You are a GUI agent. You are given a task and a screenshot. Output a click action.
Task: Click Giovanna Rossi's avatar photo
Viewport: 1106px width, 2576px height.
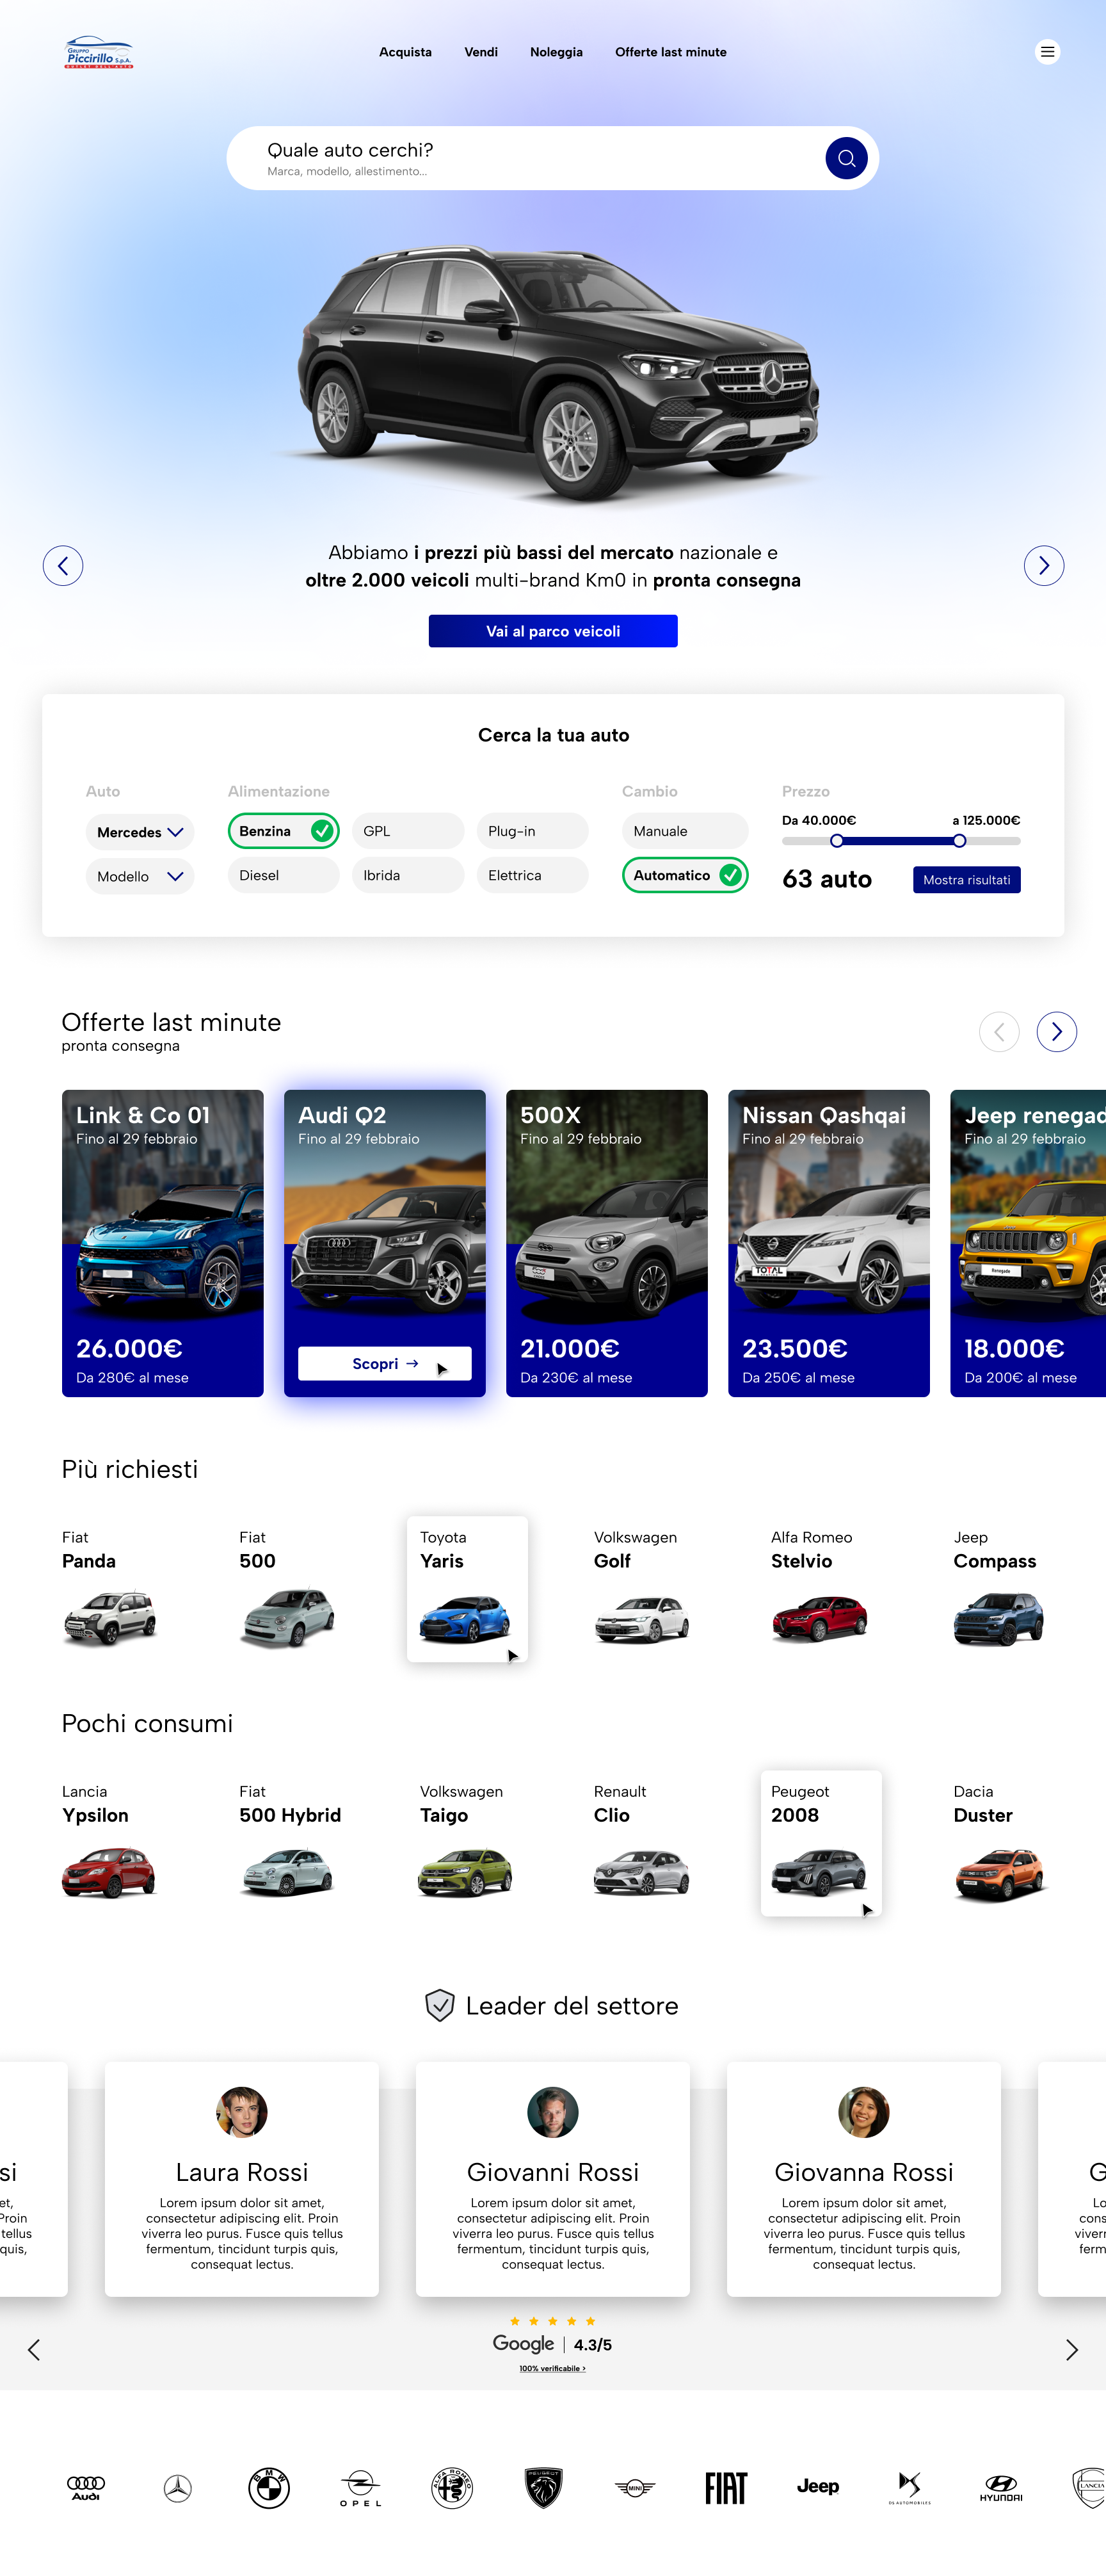(864, 2112)
